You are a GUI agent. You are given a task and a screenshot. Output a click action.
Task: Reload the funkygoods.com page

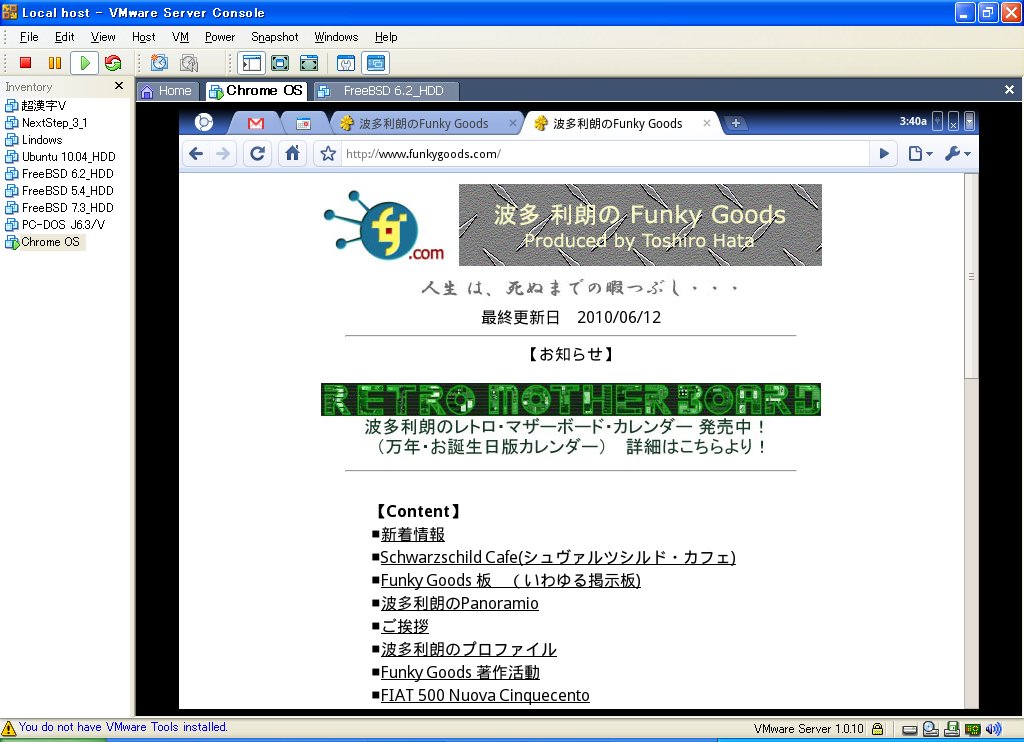(x=257, y=153)
